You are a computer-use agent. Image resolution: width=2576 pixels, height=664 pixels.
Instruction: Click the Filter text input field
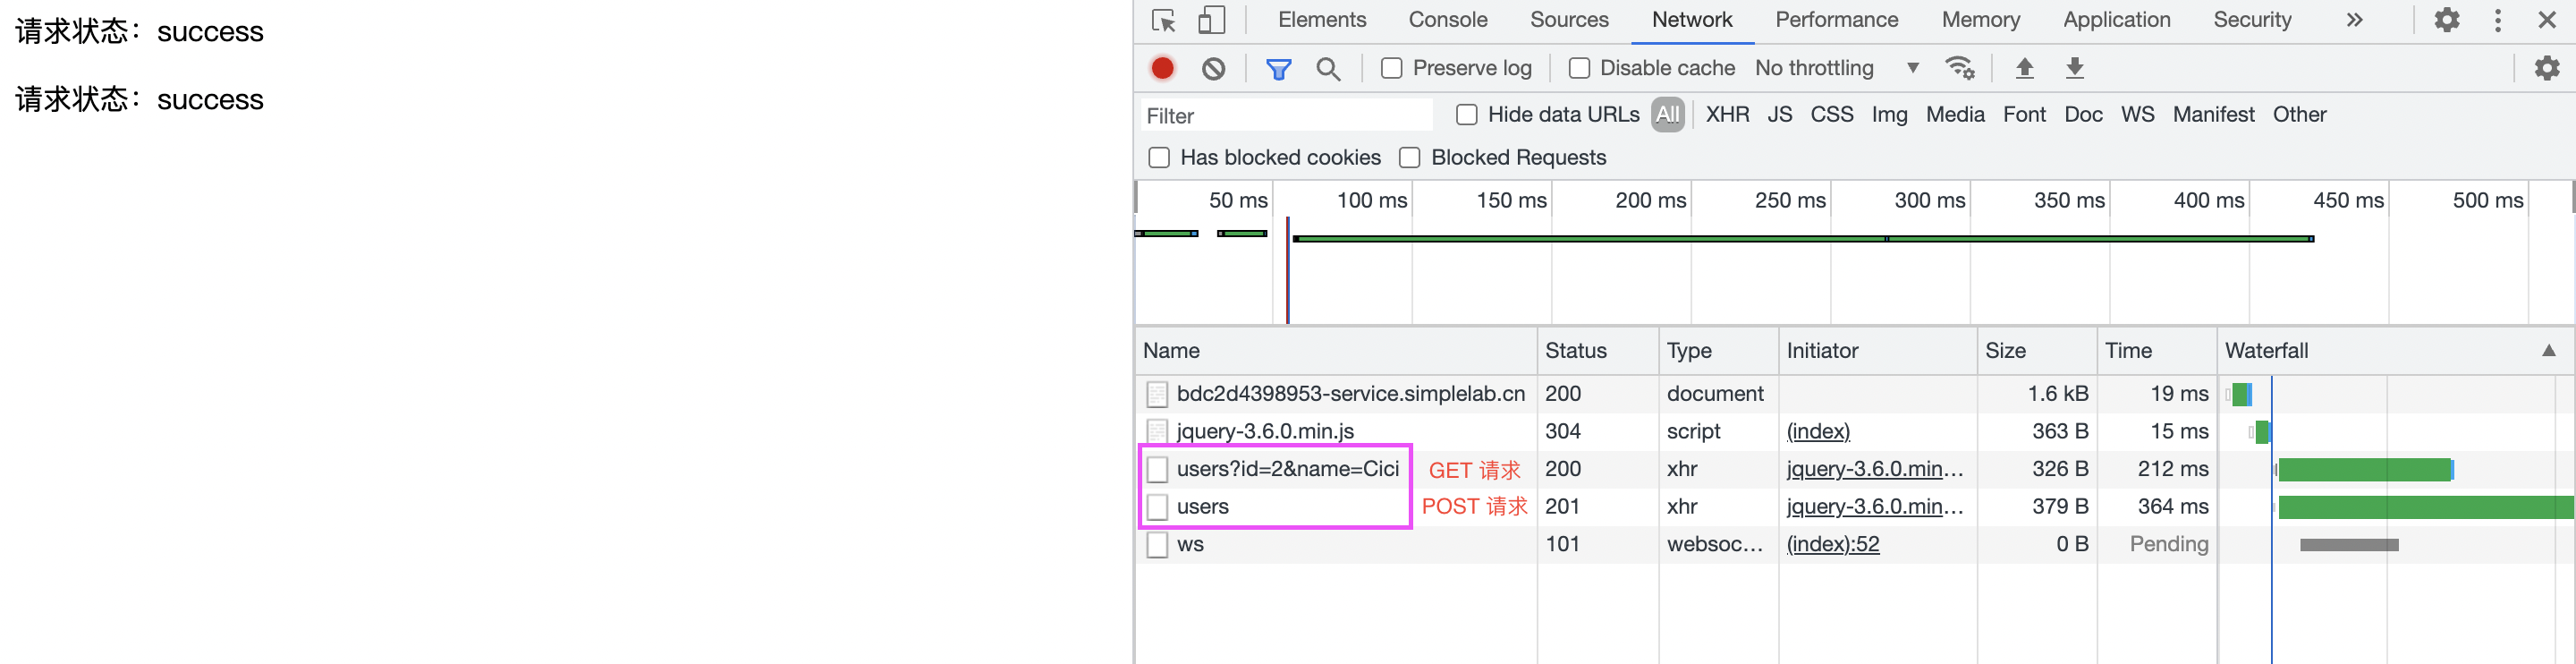coord(1287,116)
